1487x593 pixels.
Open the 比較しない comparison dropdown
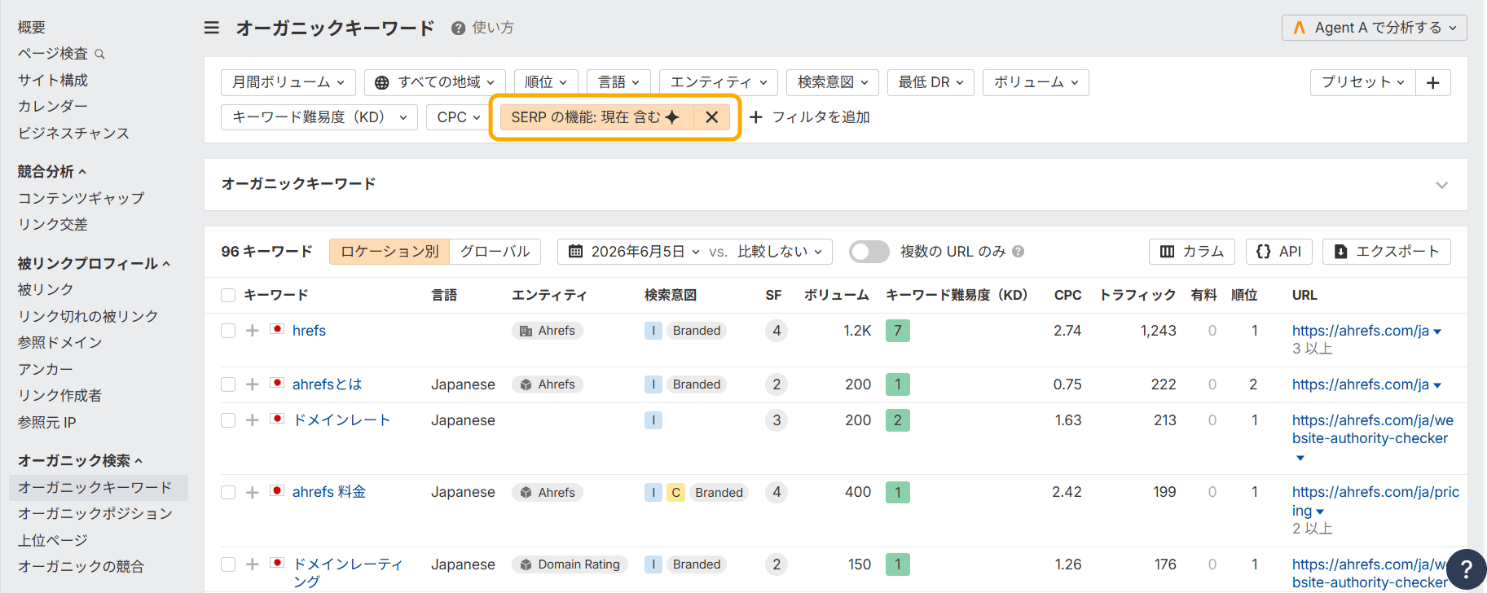click(780, 251)
